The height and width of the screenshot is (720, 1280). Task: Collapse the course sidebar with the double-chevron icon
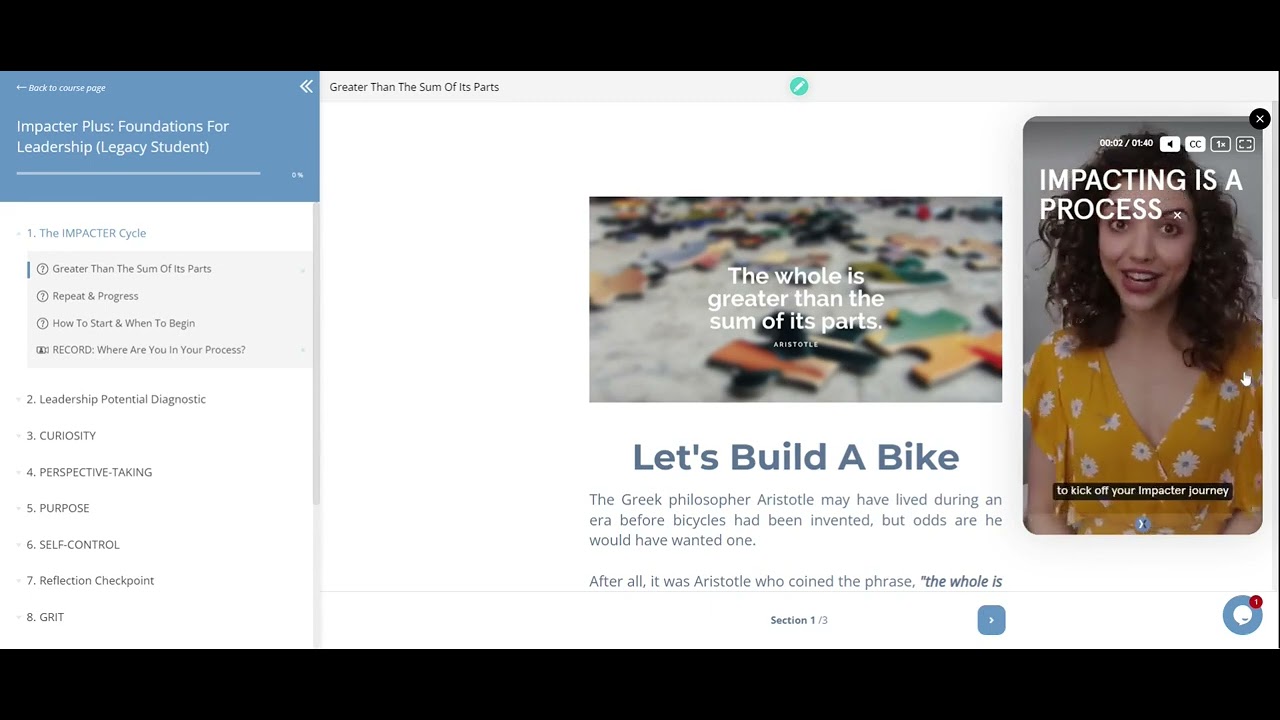306,87
